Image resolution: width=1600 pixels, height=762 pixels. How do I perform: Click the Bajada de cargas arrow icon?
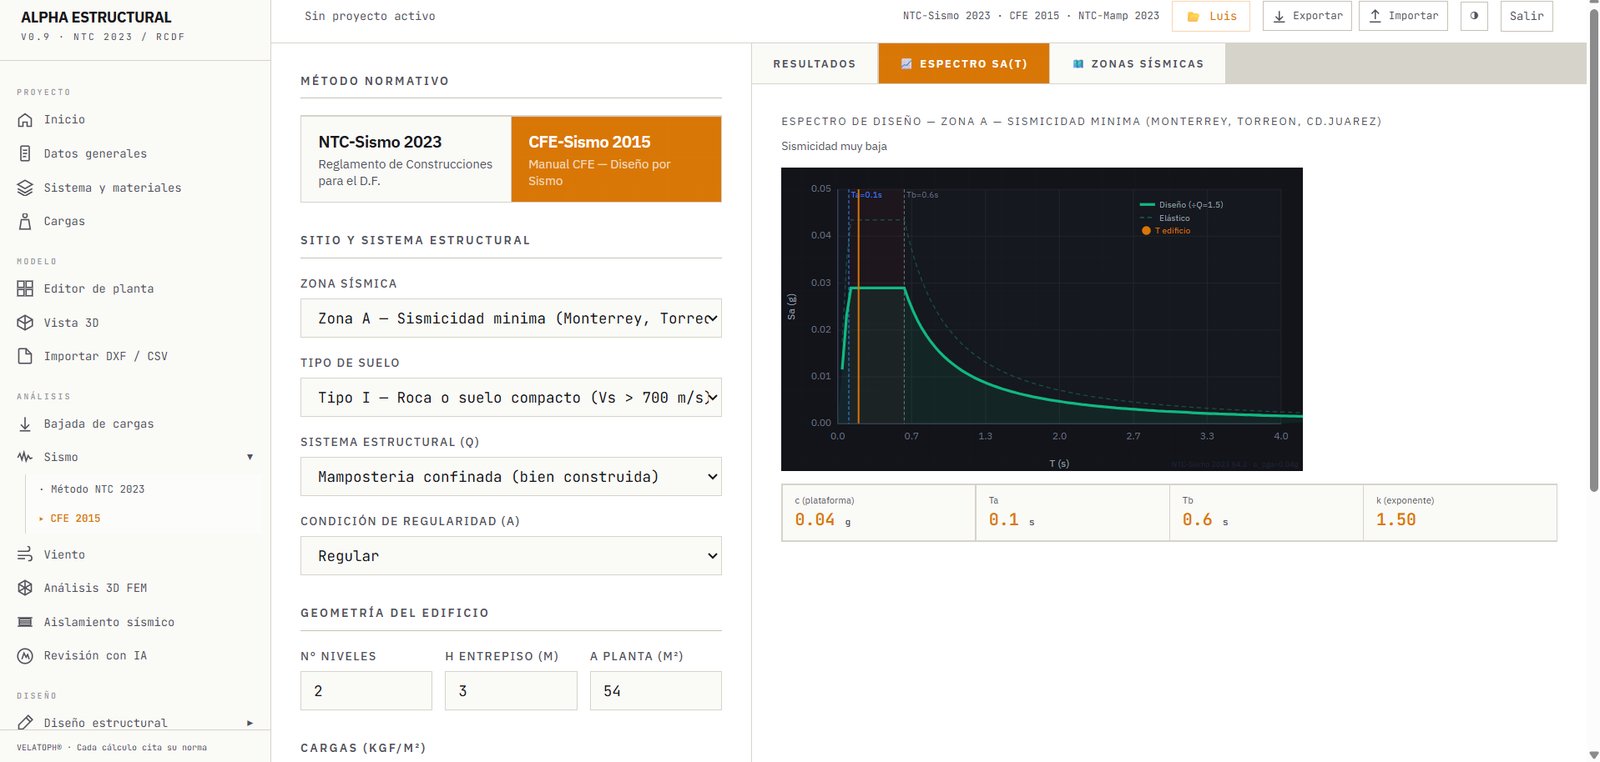pyautogui.click(x=25, y=424)
